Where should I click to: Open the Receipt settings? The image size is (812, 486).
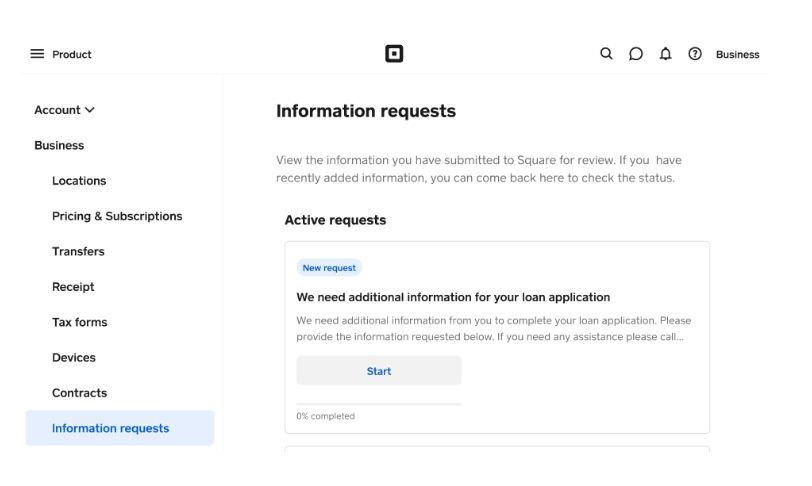point(73,287)
